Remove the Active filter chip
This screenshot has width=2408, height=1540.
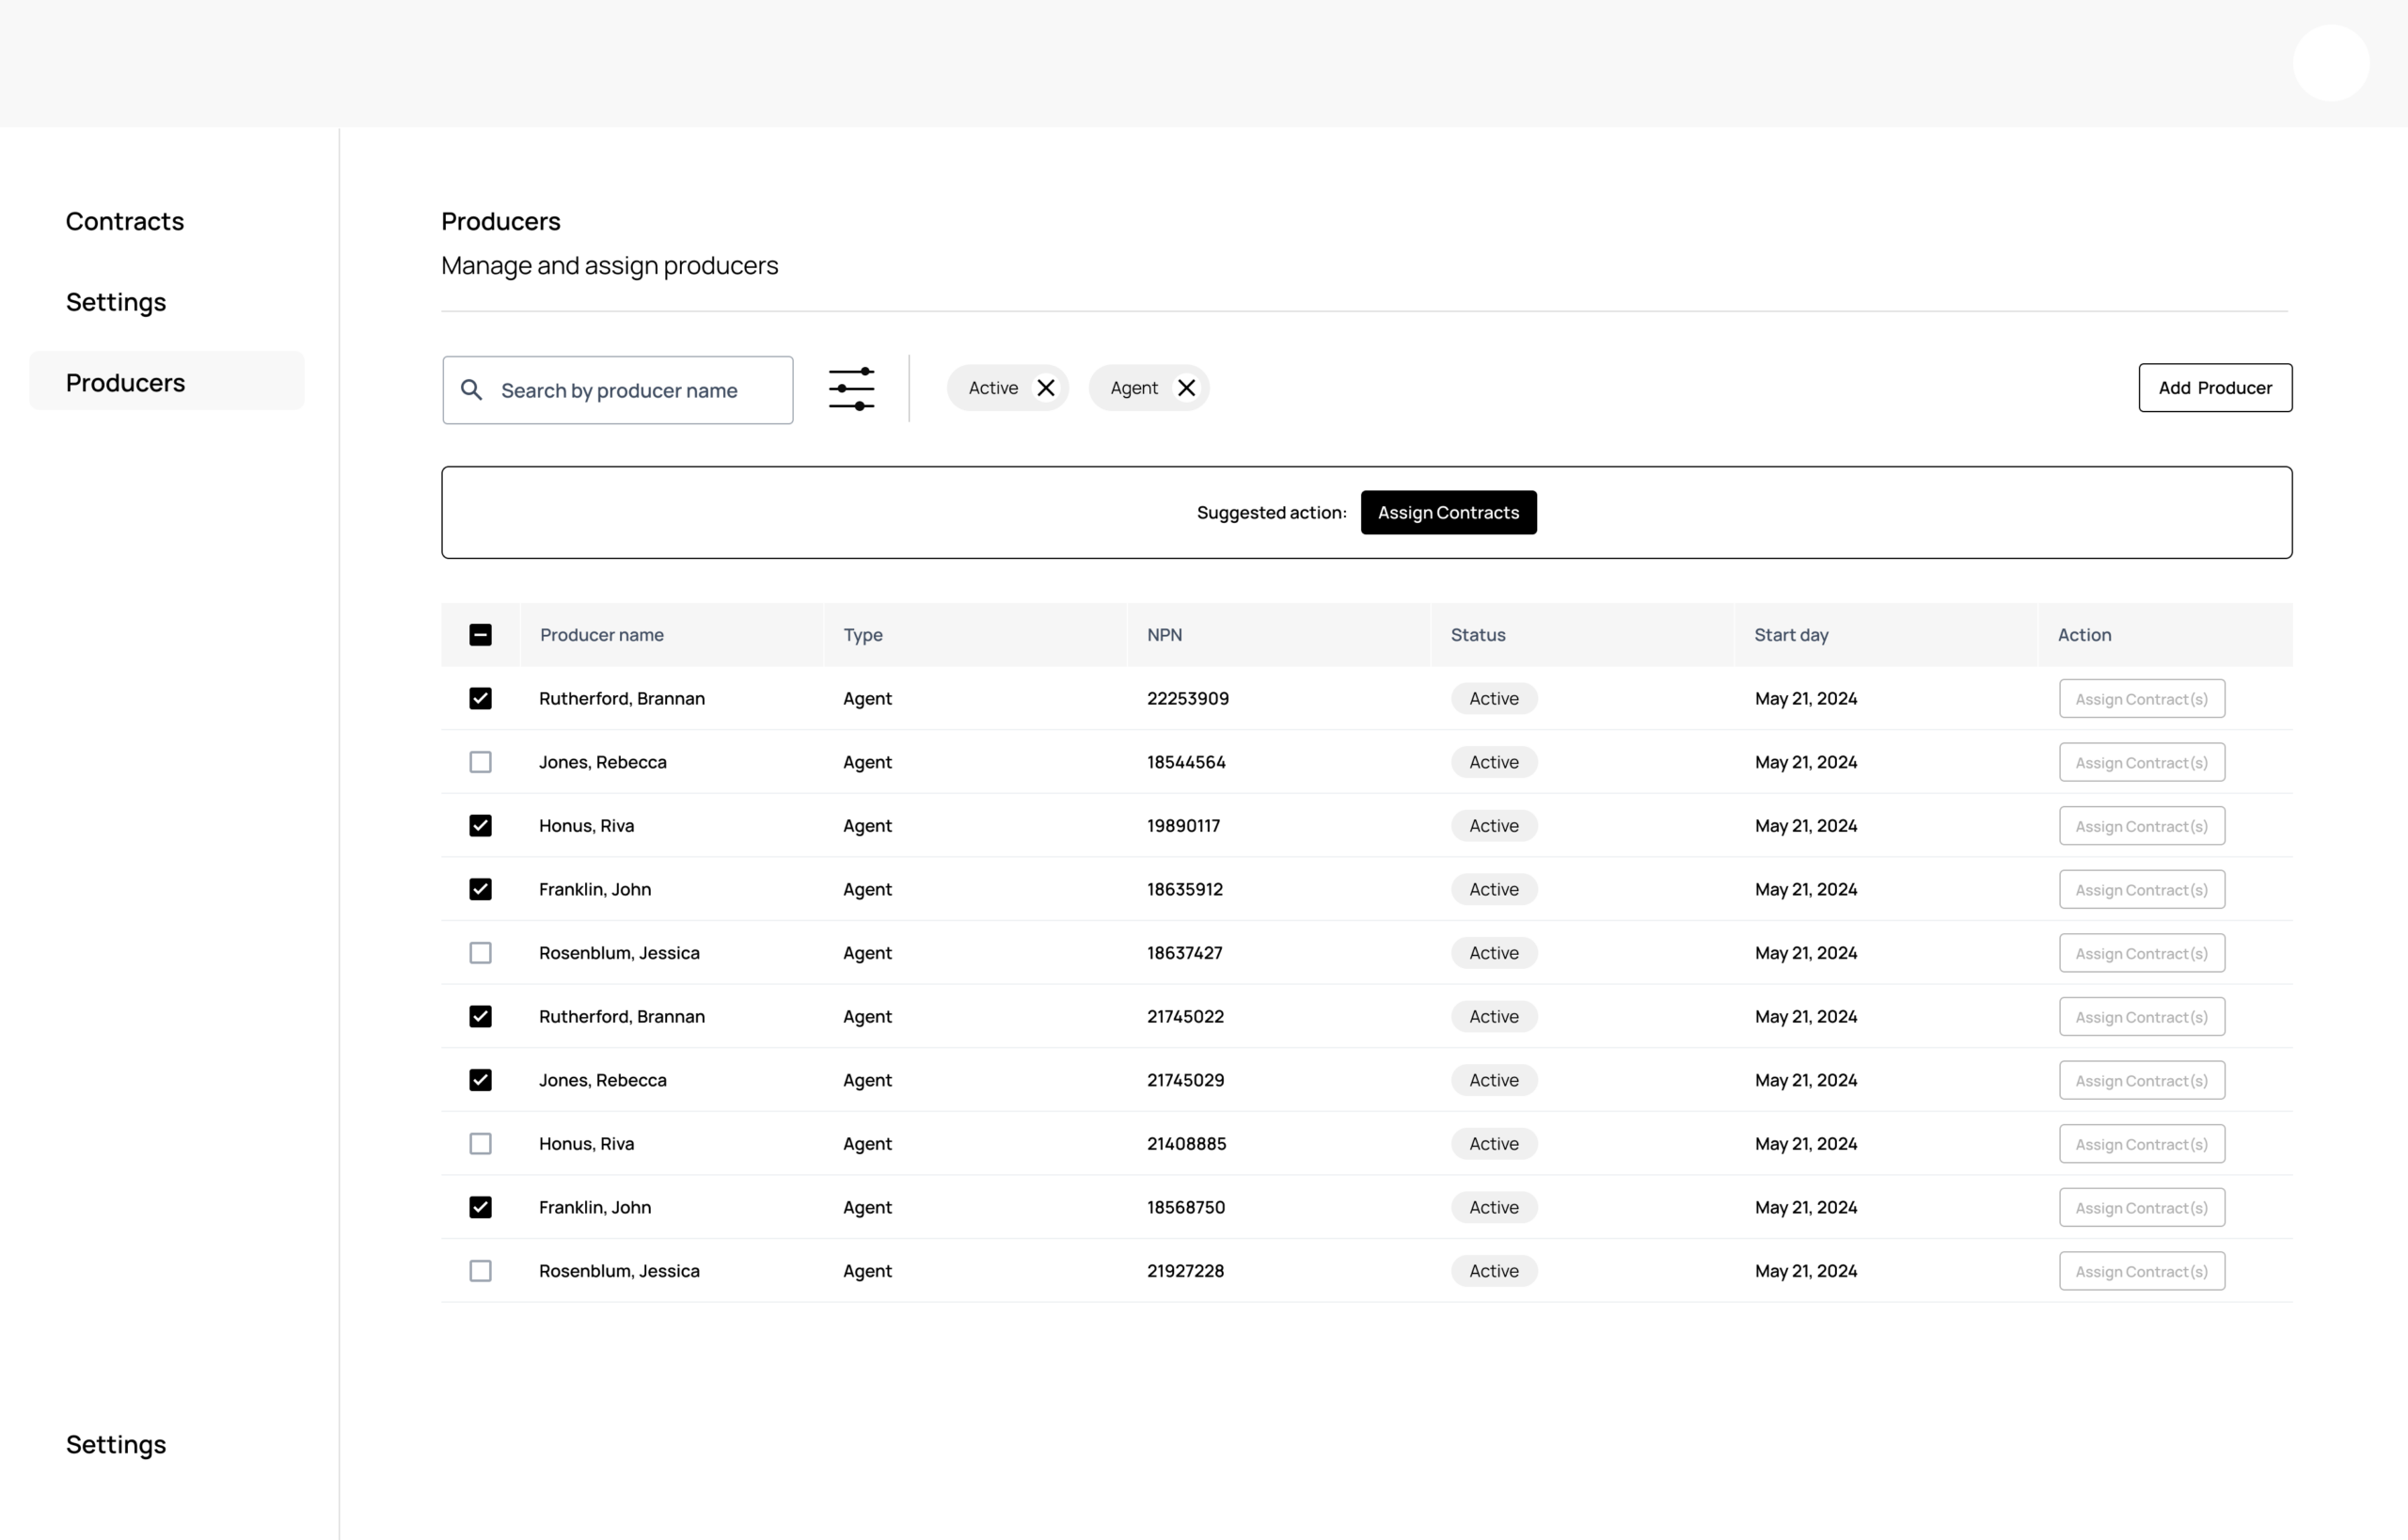coord(1045,388)
